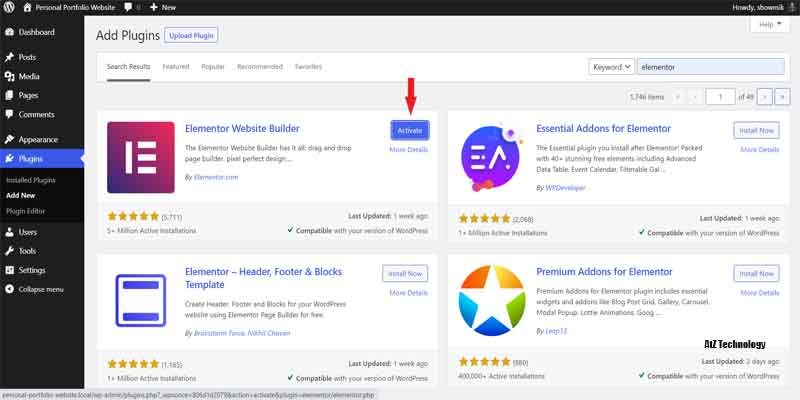Image resolution: width=800 pixels, height=400 pixels.
Task: Open the Brainstorm Force author link
Action: click(x=219, y=333)
